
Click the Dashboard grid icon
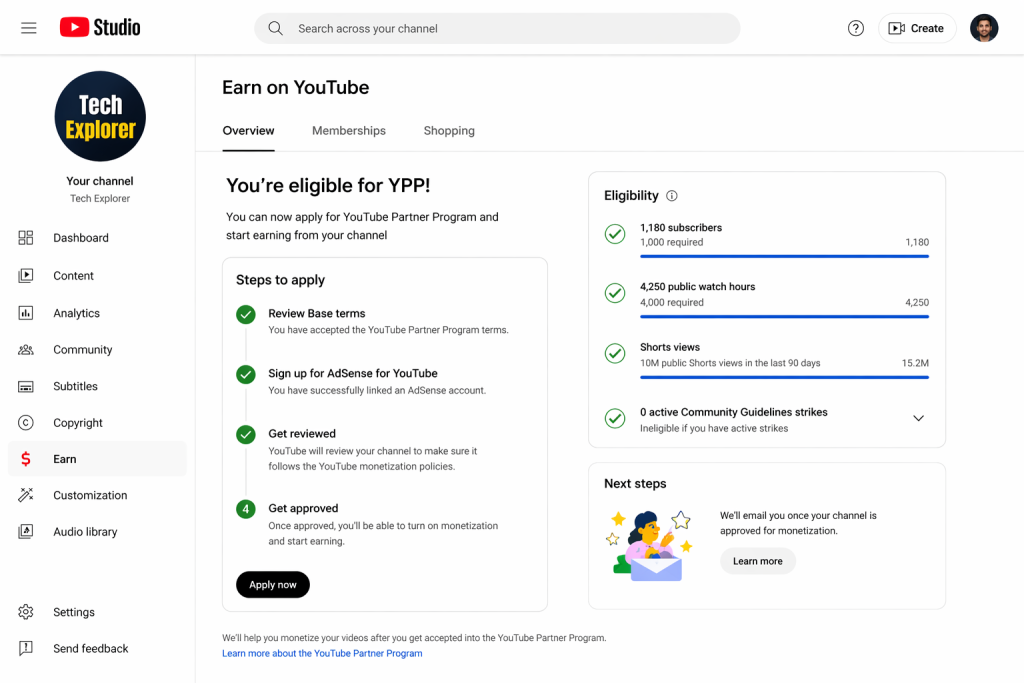(x=25, y=238)
